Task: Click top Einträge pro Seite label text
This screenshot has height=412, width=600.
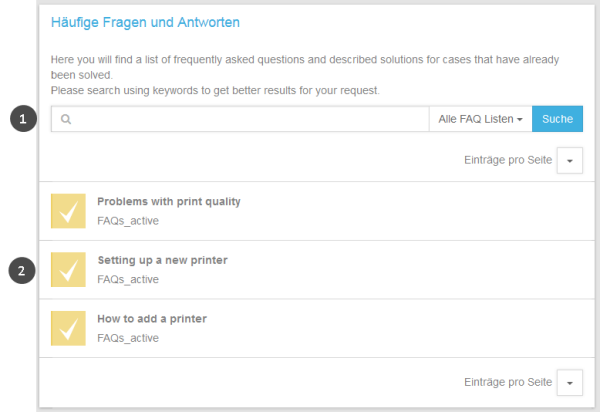Action: [508, 160]
